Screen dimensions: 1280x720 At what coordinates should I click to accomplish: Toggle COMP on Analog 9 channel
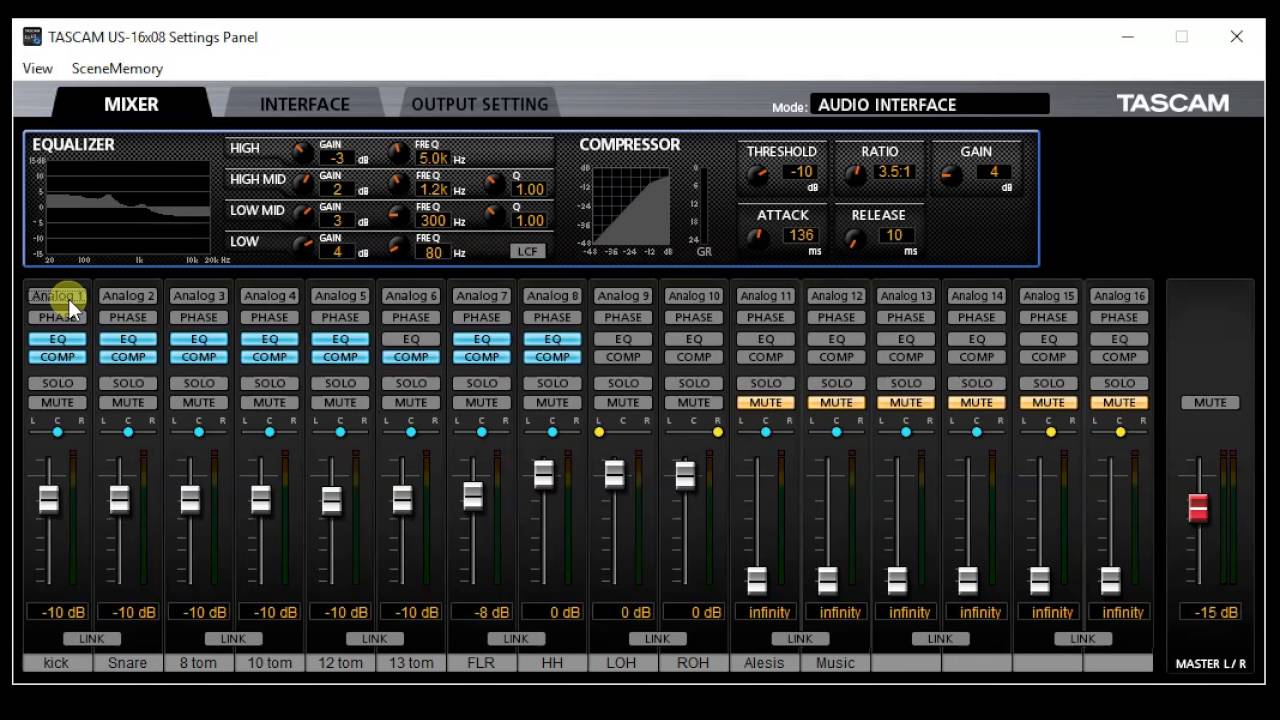(623, 357)
